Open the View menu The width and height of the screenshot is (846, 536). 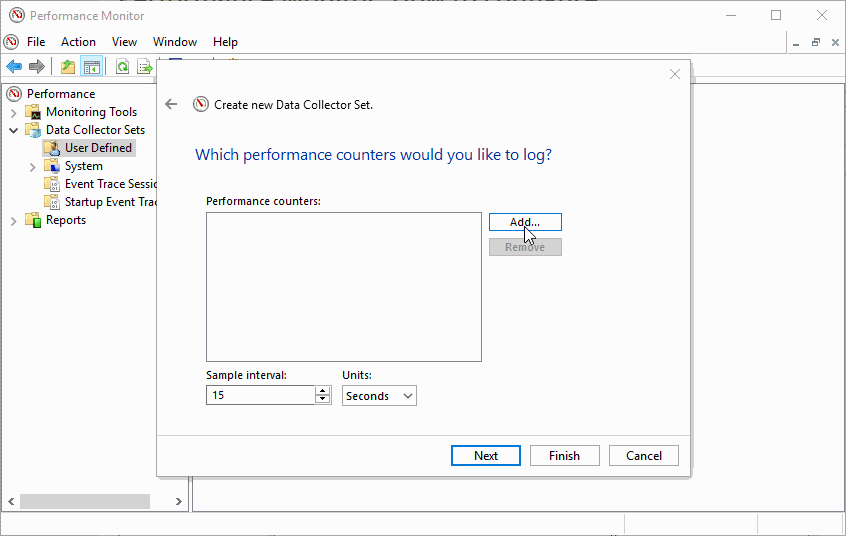click(124, 42)
